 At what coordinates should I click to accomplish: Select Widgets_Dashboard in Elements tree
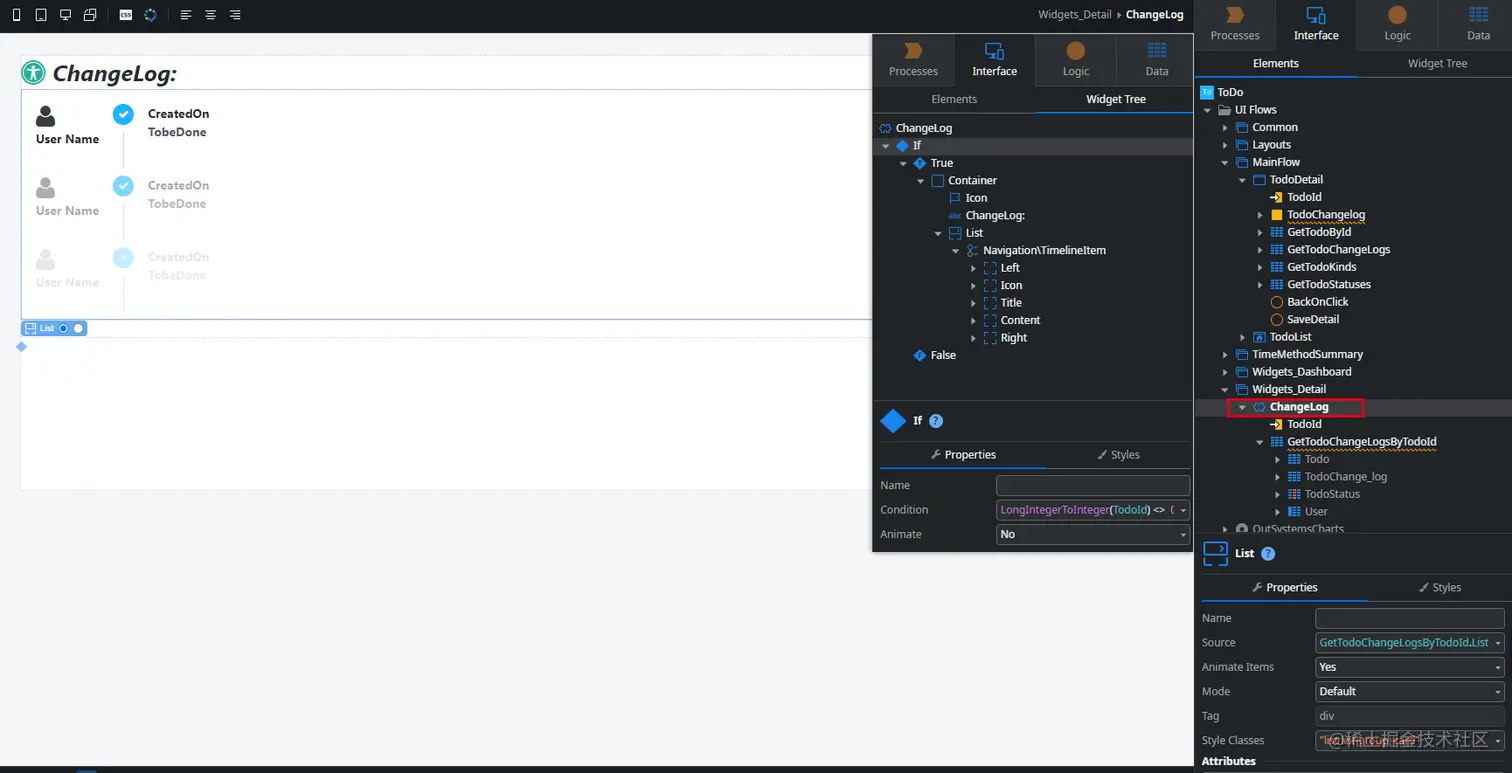coord(1302,372)
